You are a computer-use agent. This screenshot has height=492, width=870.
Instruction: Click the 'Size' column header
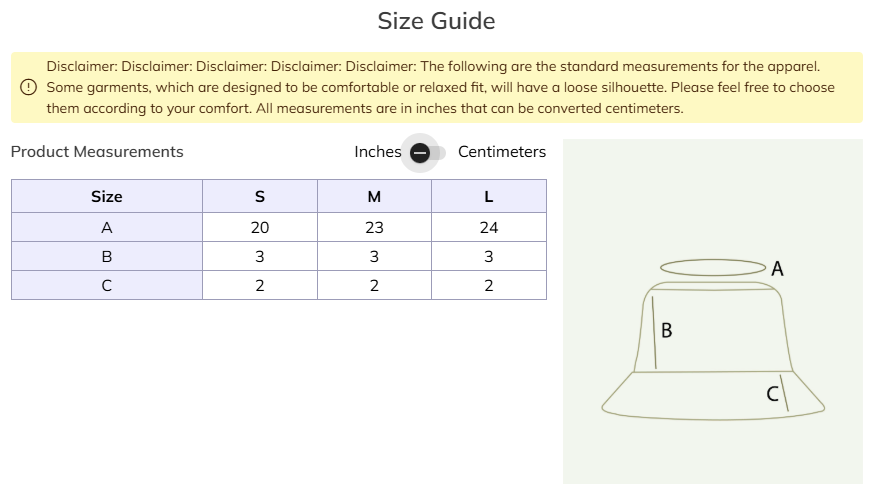[x=107, y=196]
